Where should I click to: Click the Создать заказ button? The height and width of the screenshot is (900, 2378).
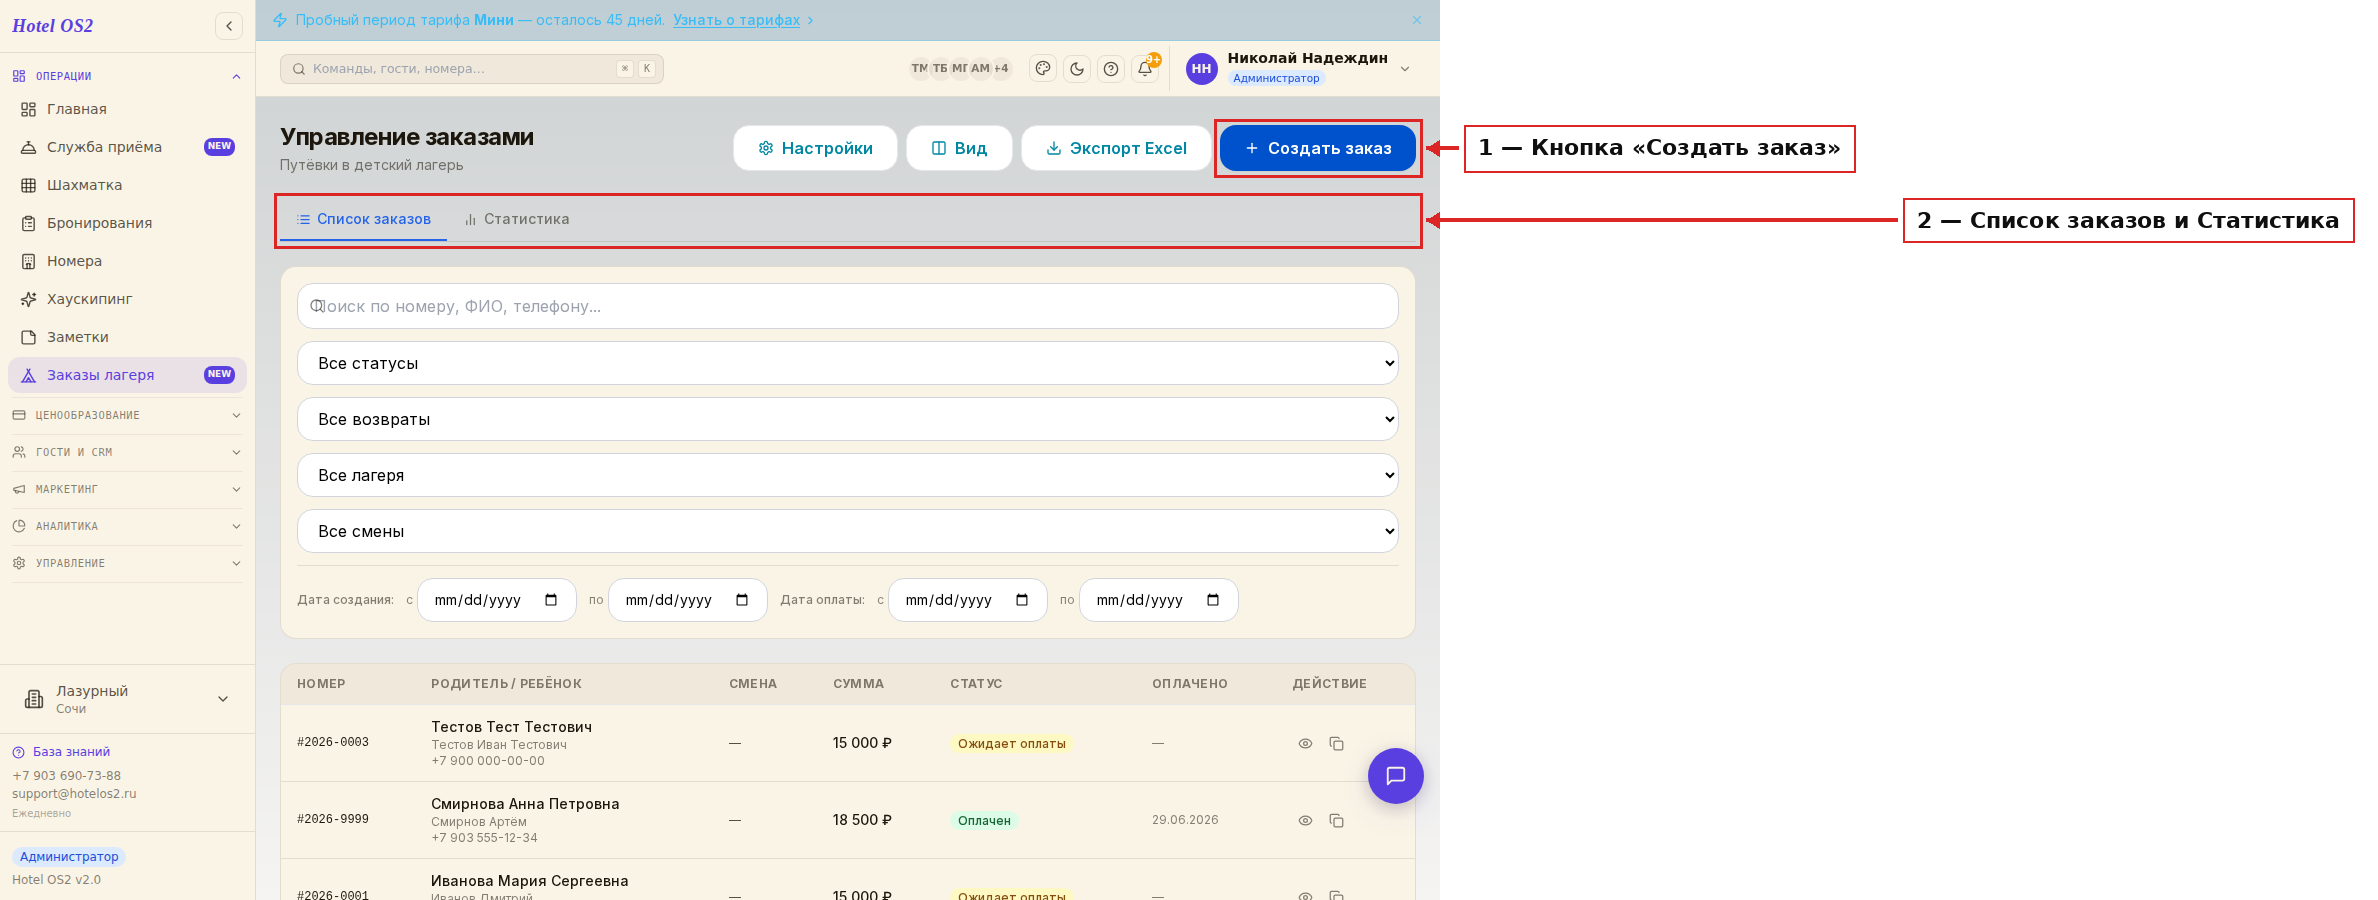(1318, 148)
